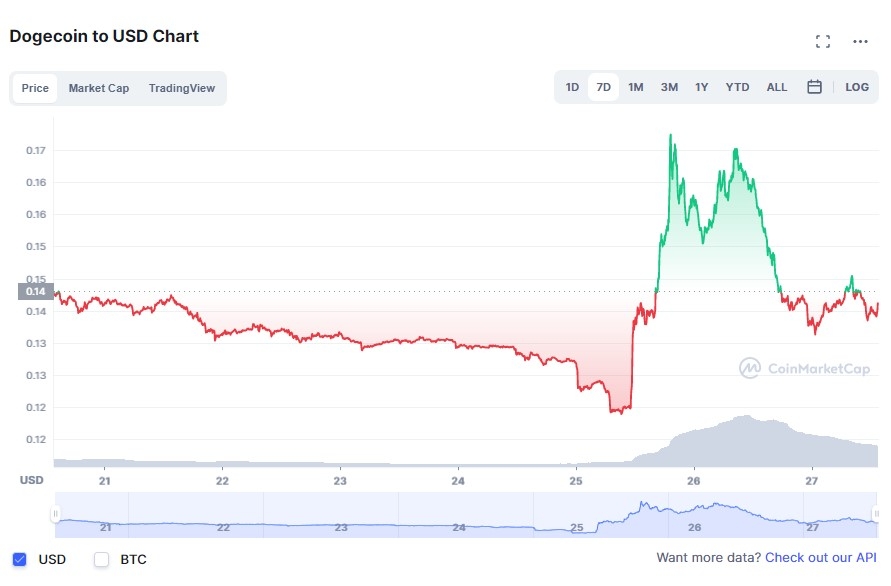Open the calendar date range picker
This screenshot has height=586, width=891.
[x=814, y=87]
